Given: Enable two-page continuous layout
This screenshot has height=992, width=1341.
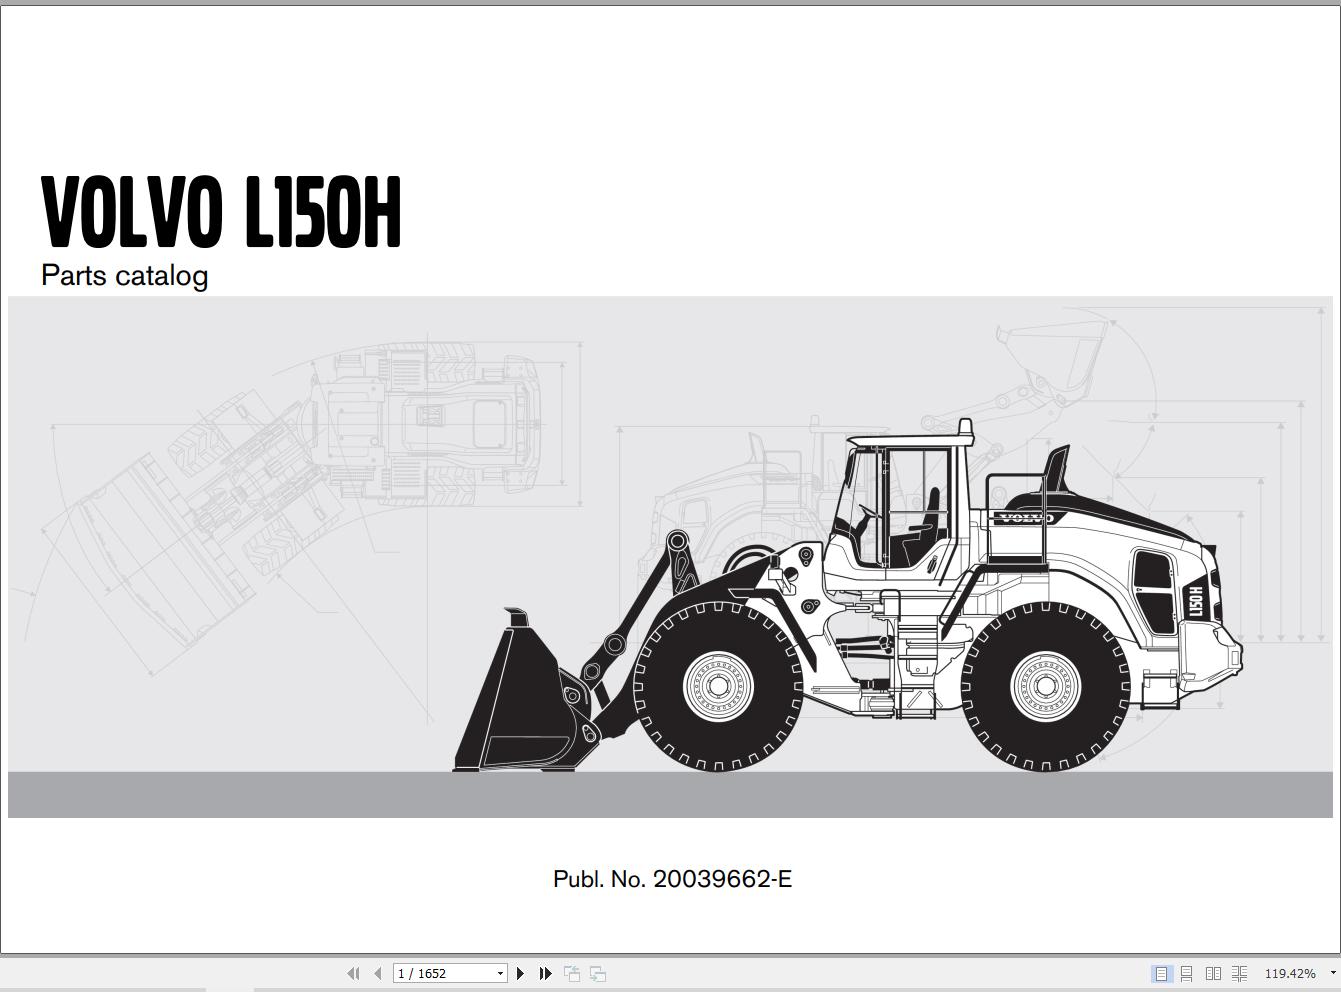Looking at the screenshot, I should [x=1240, y=973].
